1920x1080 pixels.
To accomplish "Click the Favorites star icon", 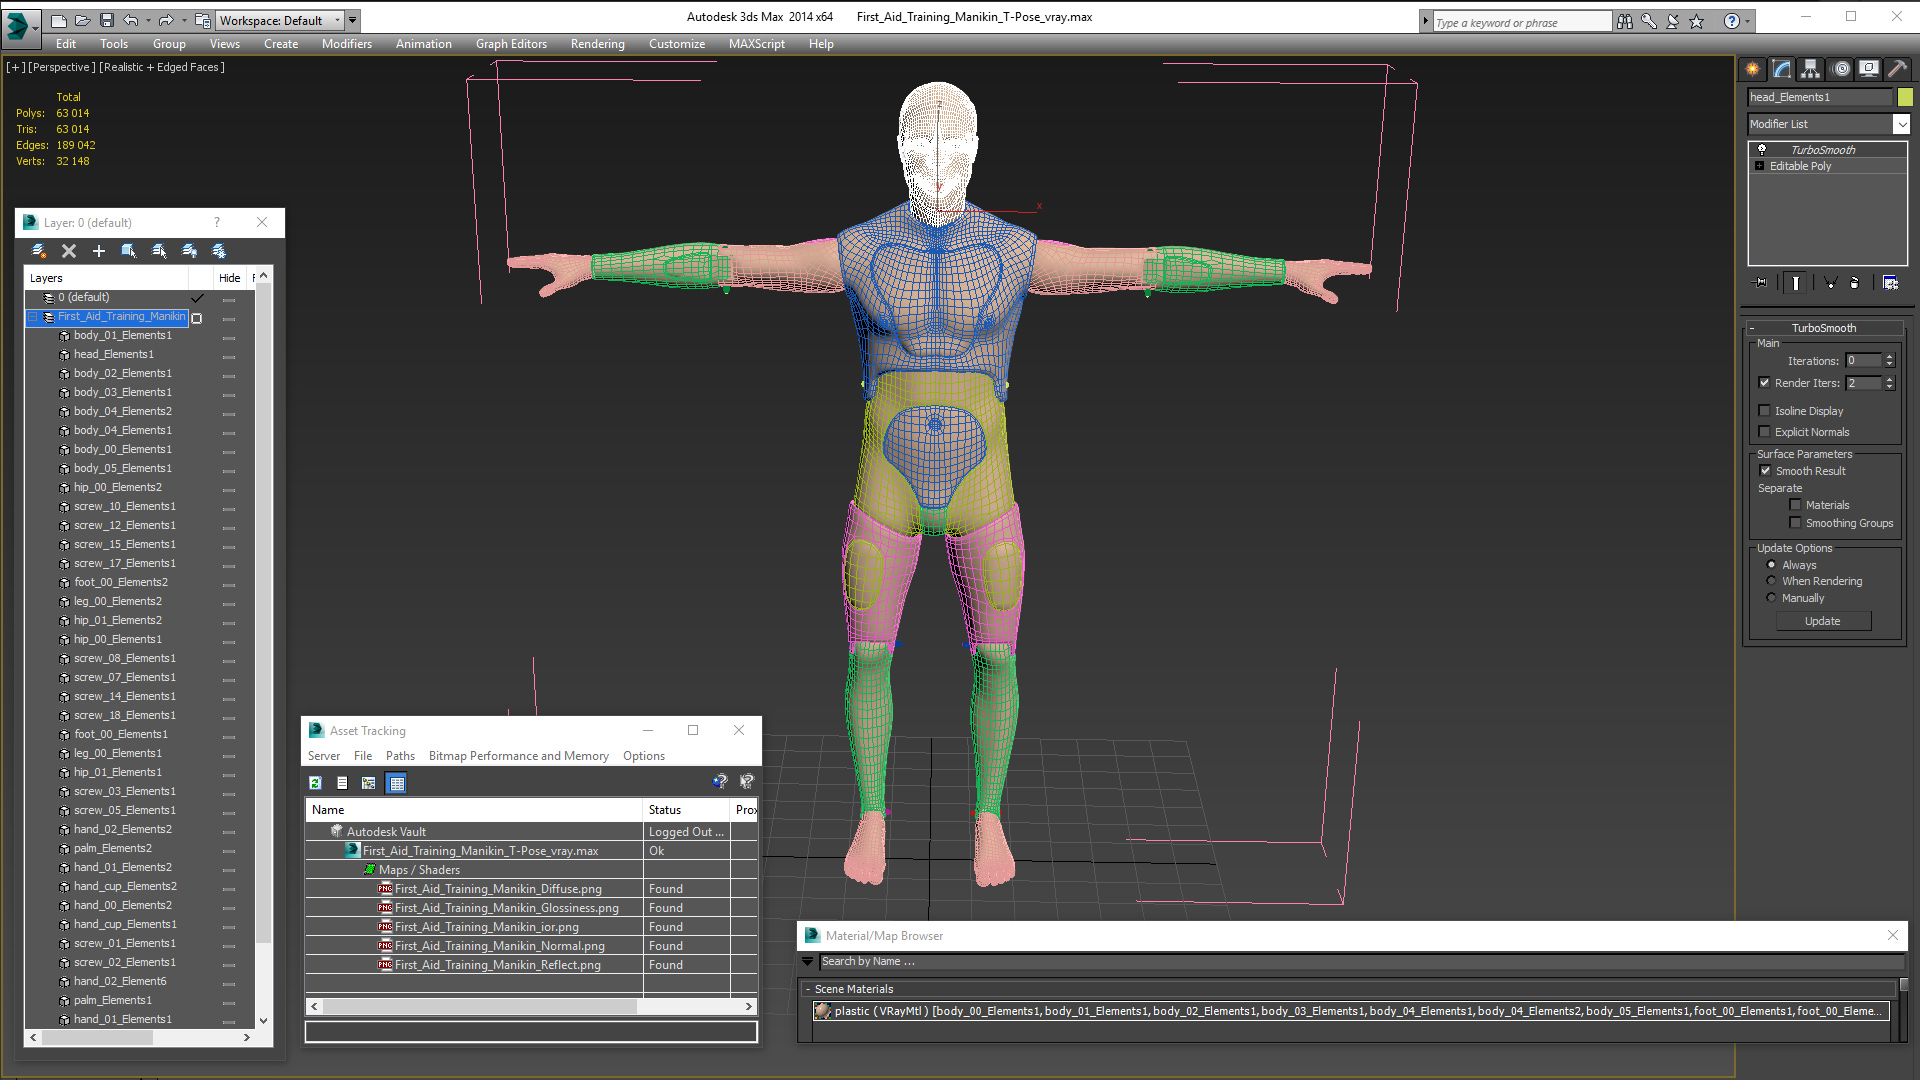I will (x=1697, y=21).
